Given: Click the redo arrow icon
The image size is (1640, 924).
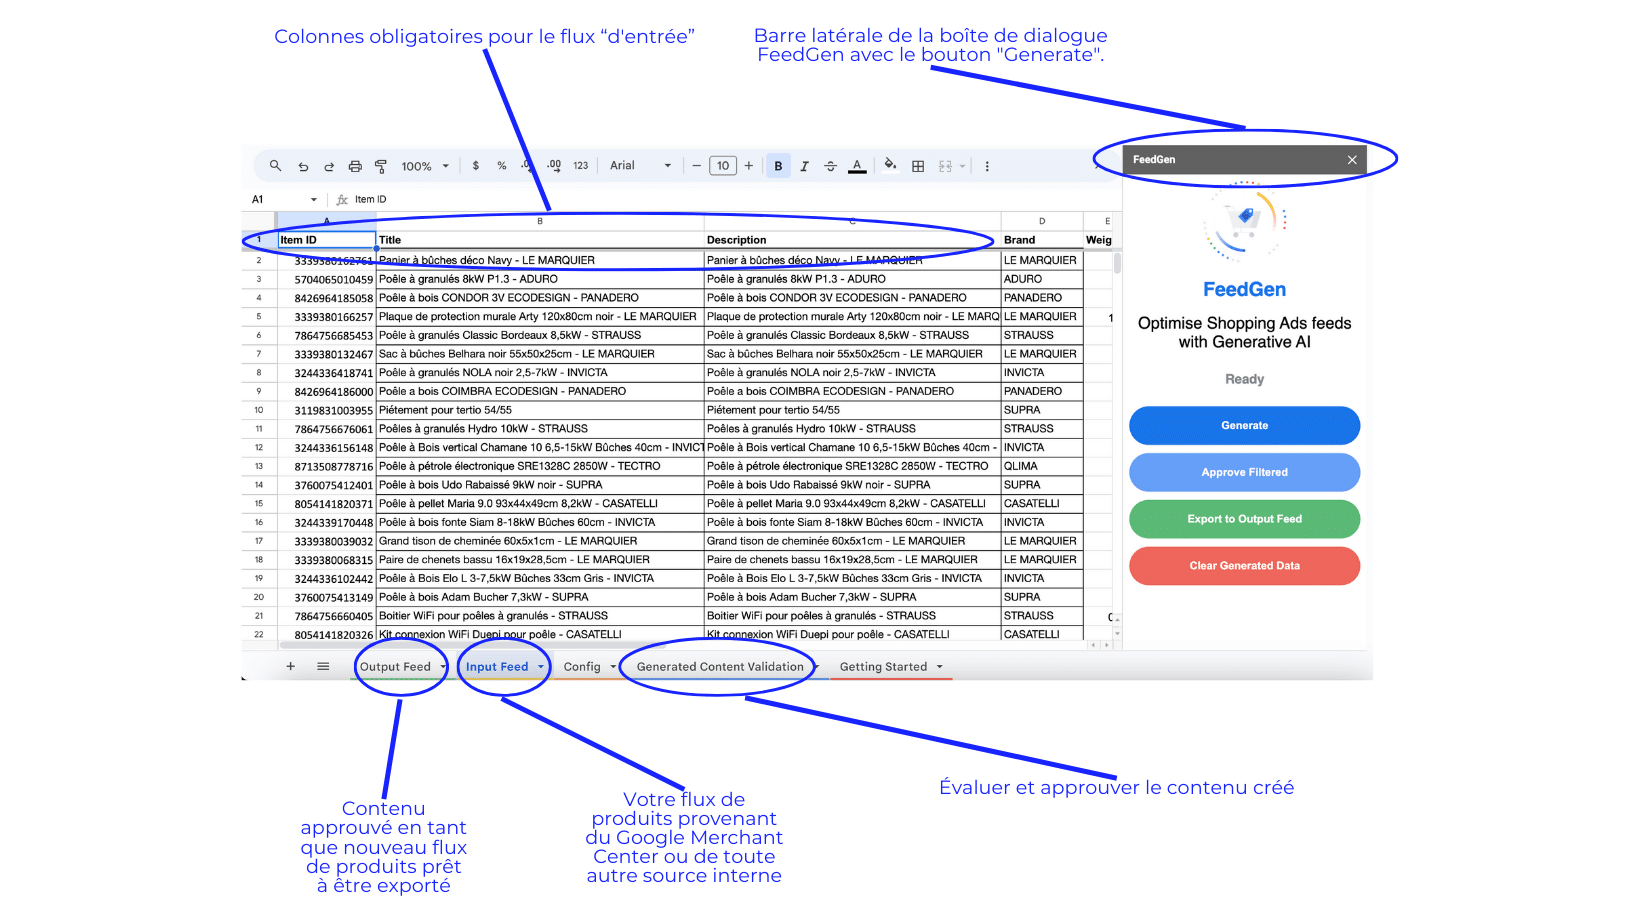Looking at the screenshot, I should pos(329,167).
